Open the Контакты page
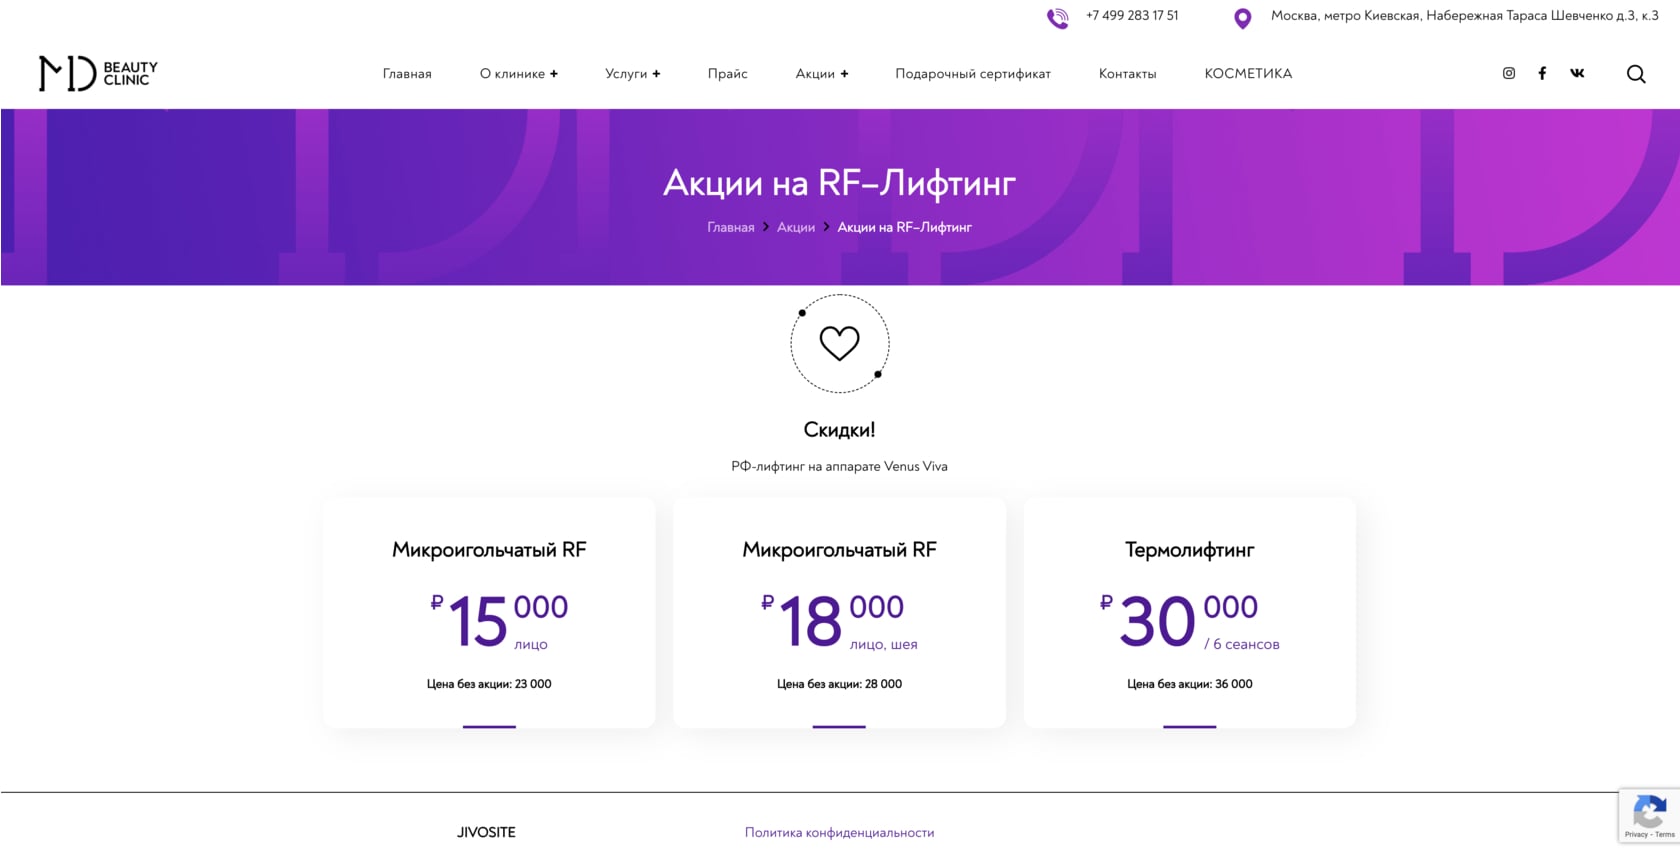The image size is (1680, 852). coord(1127,74)
